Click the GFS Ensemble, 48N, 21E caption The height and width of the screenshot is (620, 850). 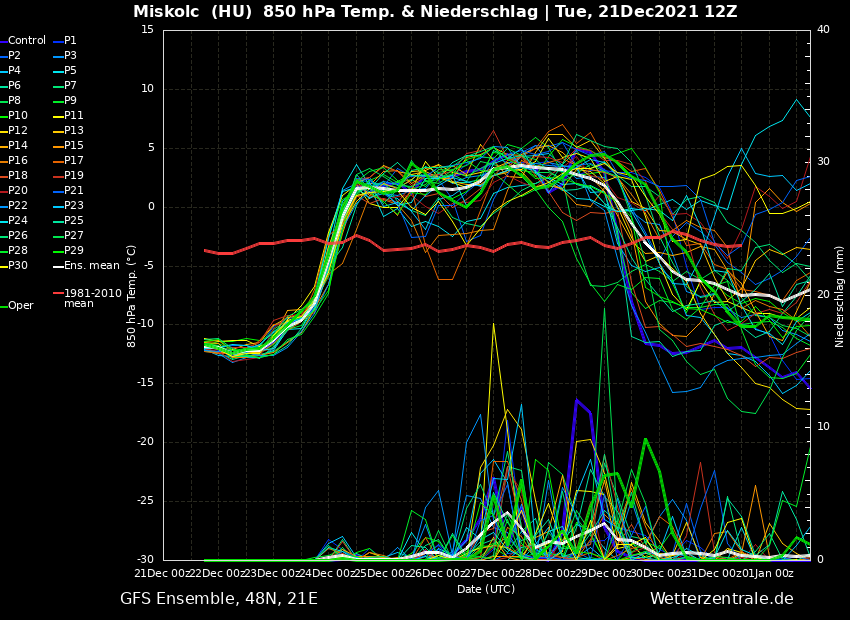pyautogui.click(x=219, y=599)
